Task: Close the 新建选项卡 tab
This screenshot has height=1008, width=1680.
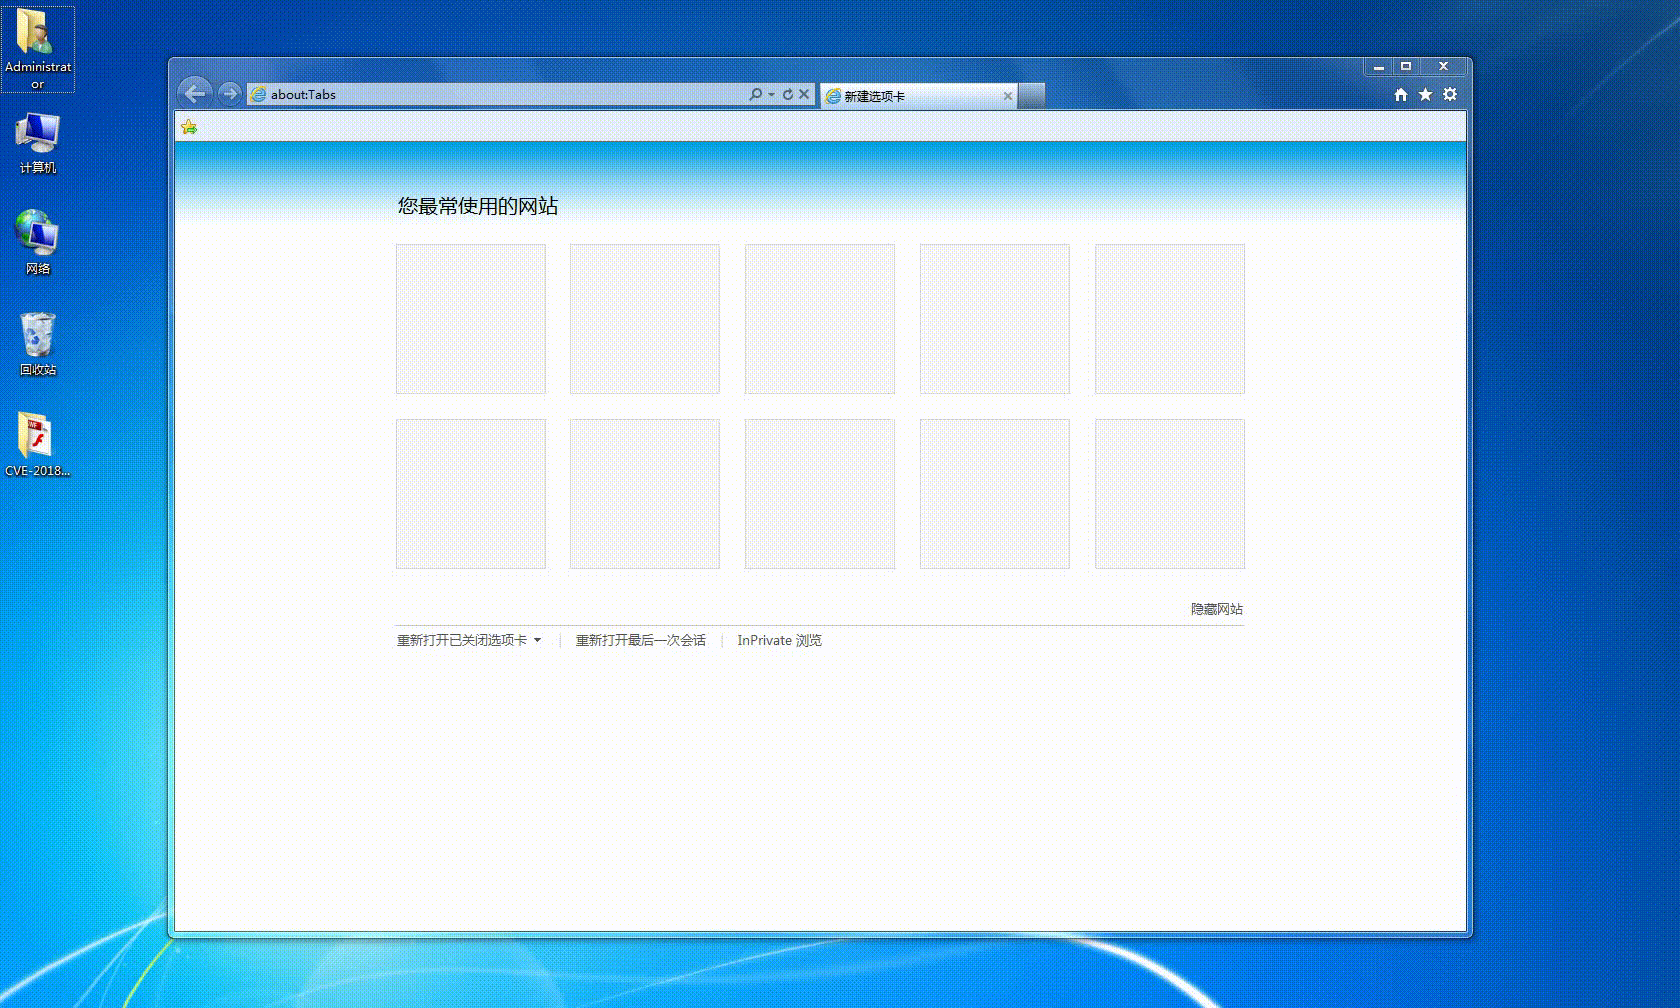Action: [1008, 96]
